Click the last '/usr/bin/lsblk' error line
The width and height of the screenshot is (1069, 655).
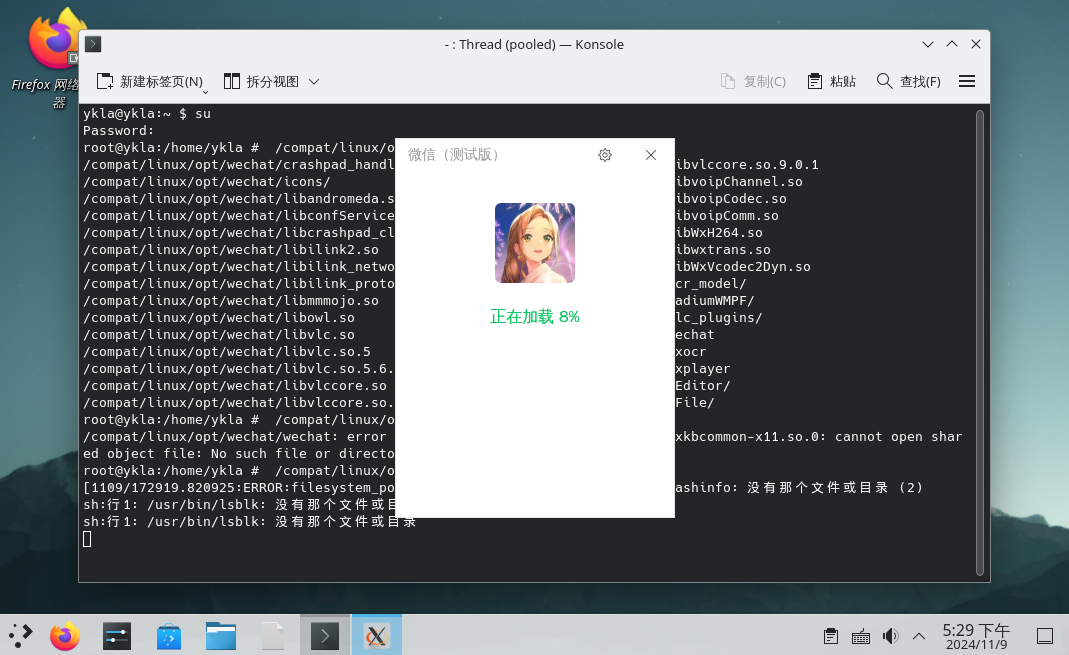pyautogui.click(x=250, y=522)
